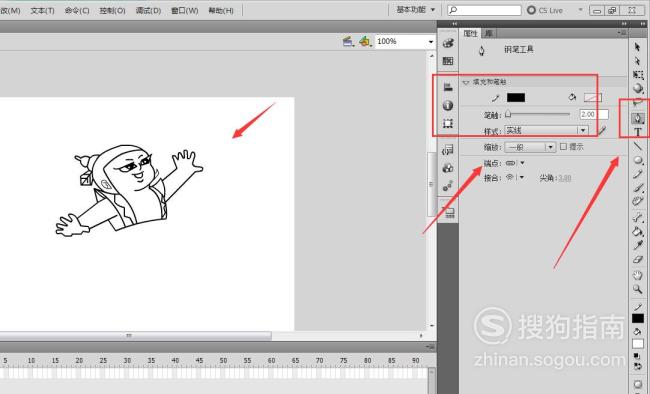Click the edit stroke style pencil icon
This screenshot has width=650, height=394.
[x=602, y=131]
